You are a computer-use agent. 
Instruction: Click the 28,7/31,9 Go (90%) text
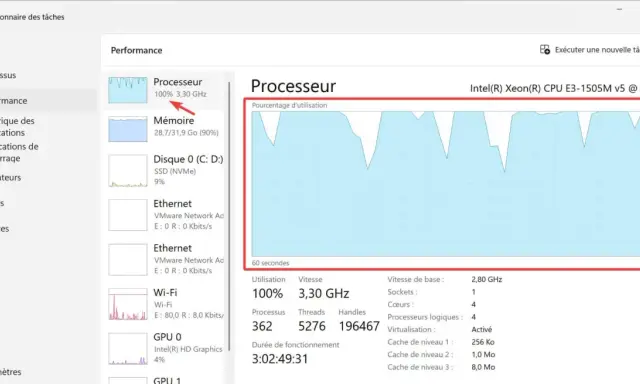[186, 133]
